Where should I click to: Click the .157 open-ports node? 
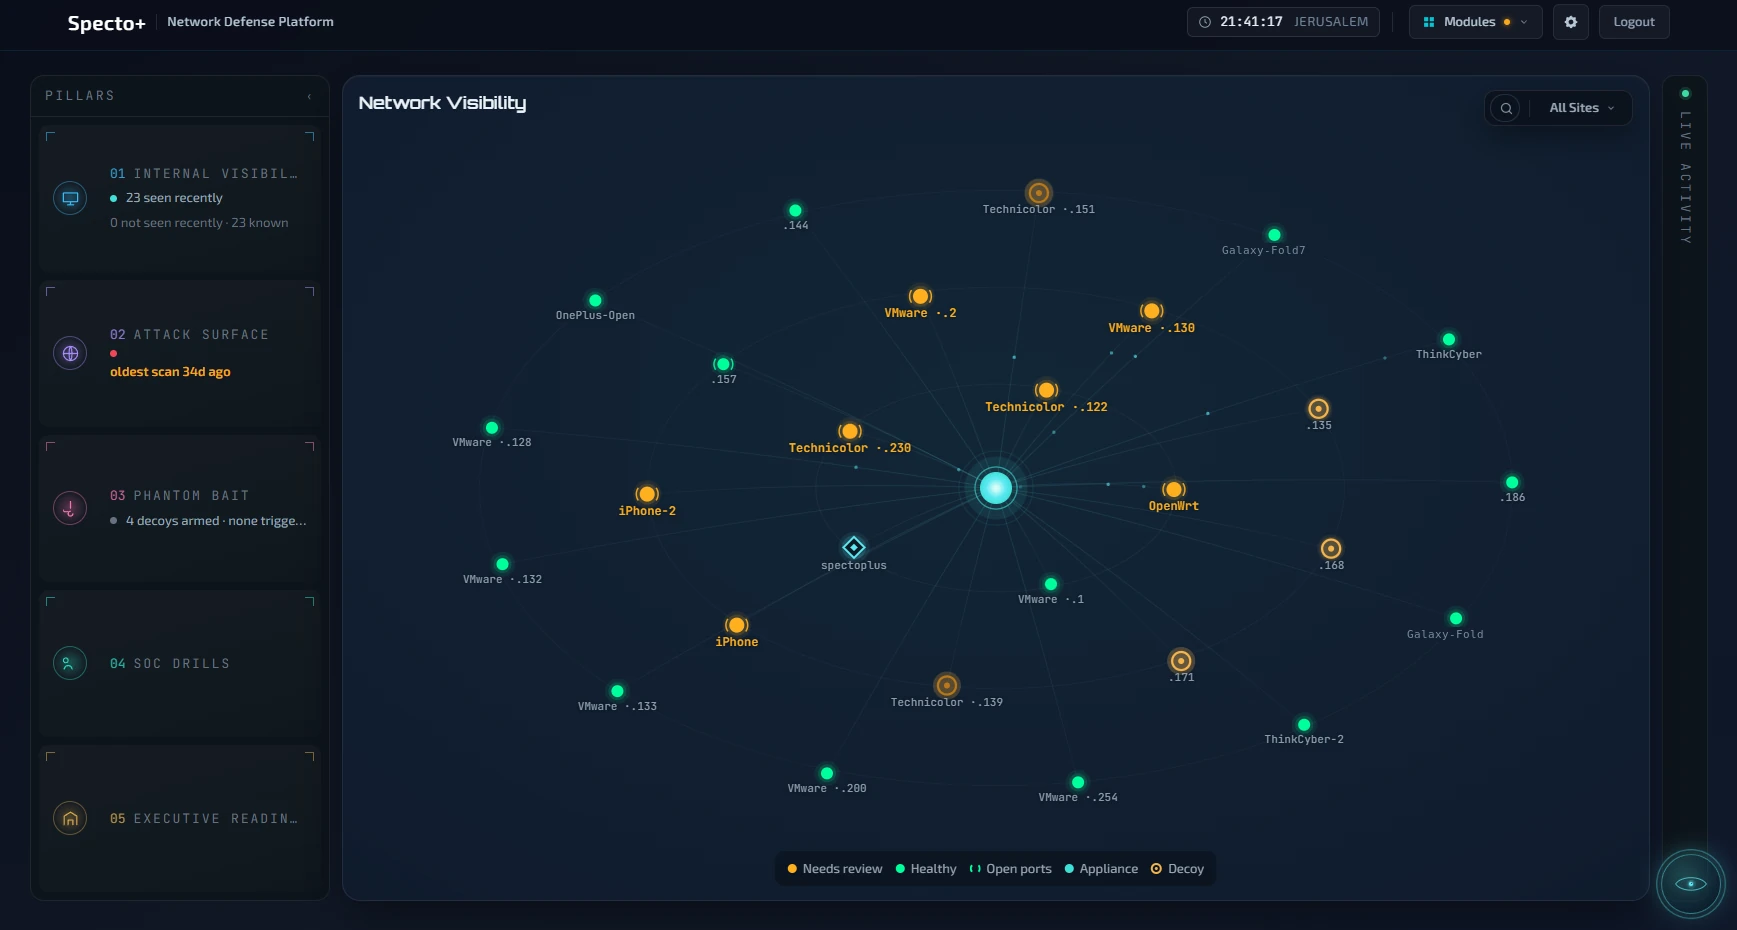tap(723, 364)
